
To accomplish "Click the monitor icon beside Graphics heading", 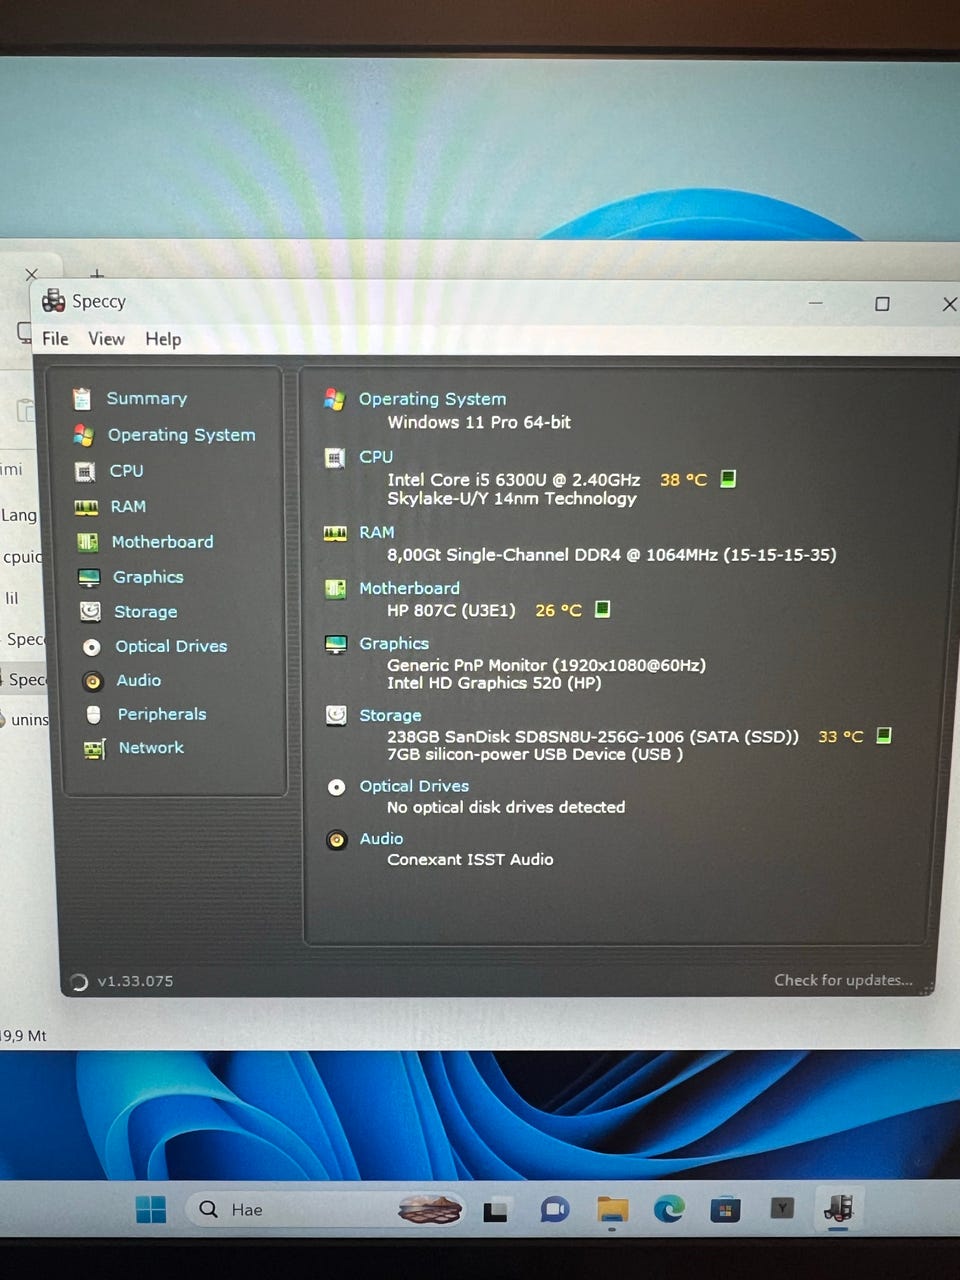I will (336, 644).
